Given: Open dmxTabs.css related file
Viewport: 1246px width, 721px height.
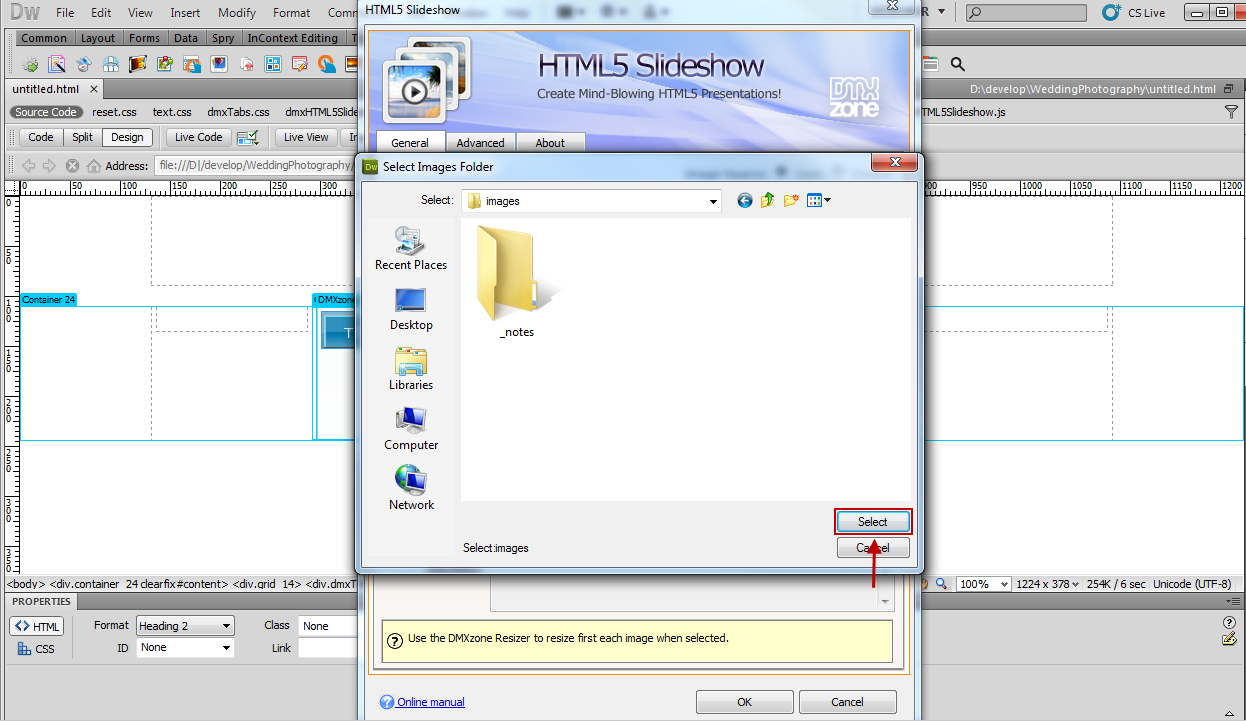Looking at the screenshot, I should coord(238,113).
